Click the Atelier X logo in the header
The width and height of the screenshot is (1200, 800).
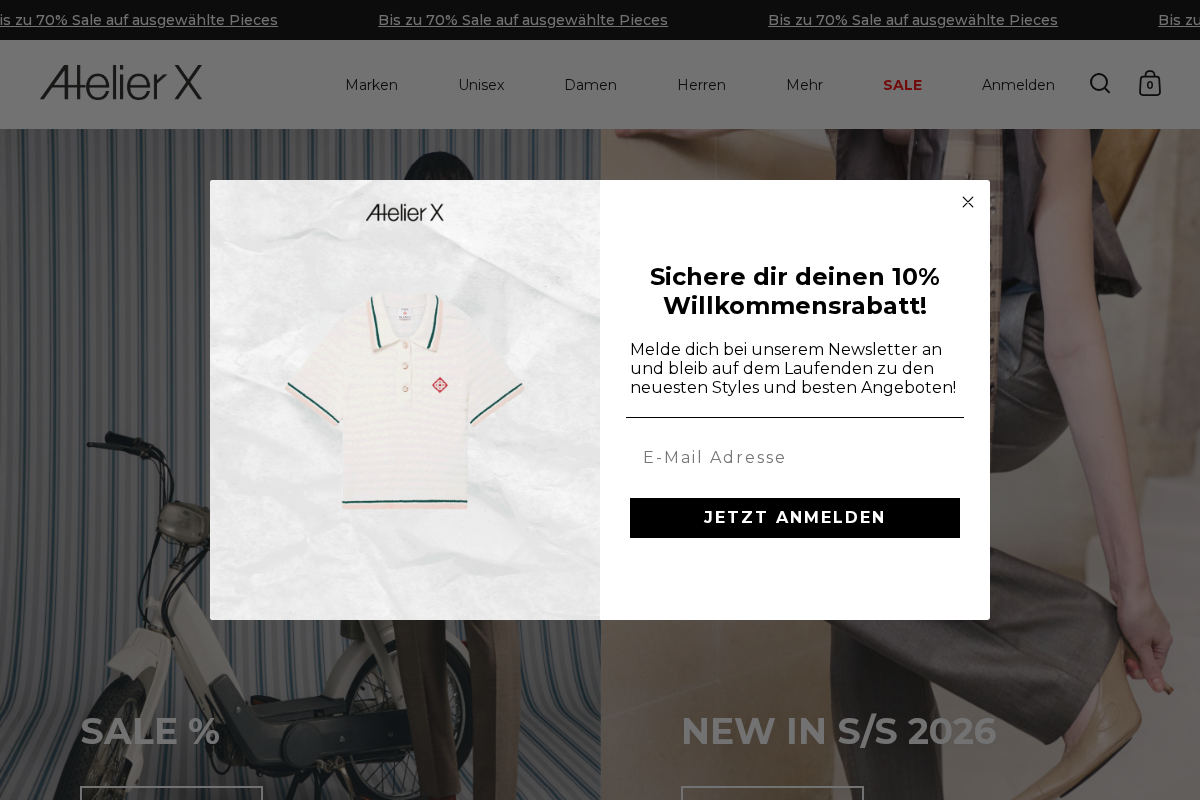click(121, 83)
